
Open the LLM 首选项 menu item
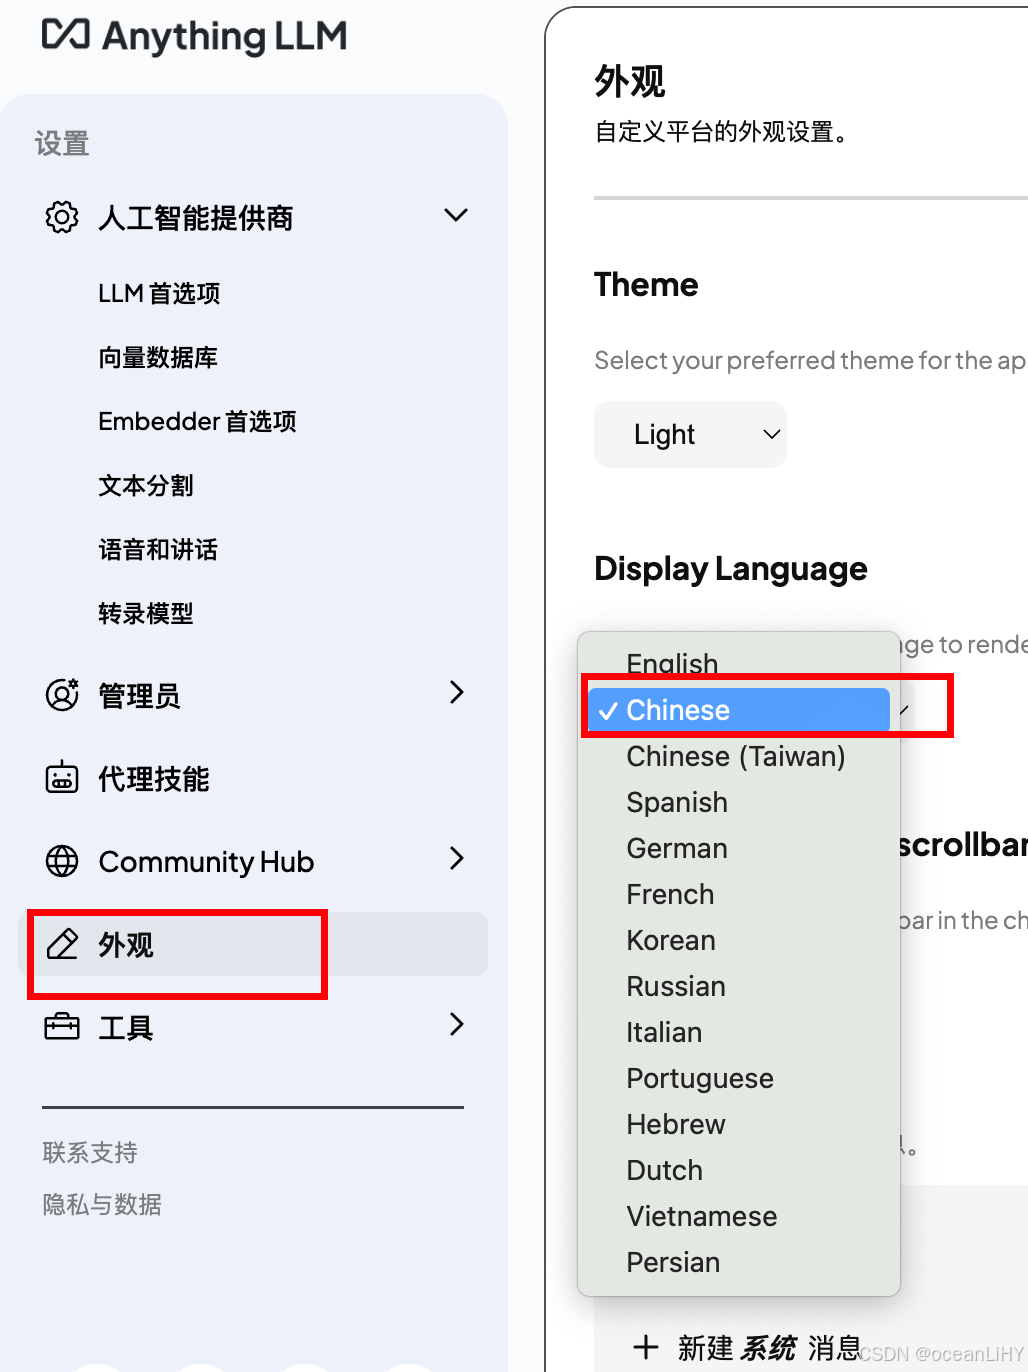pyautogui.click(x=159, y=293)
